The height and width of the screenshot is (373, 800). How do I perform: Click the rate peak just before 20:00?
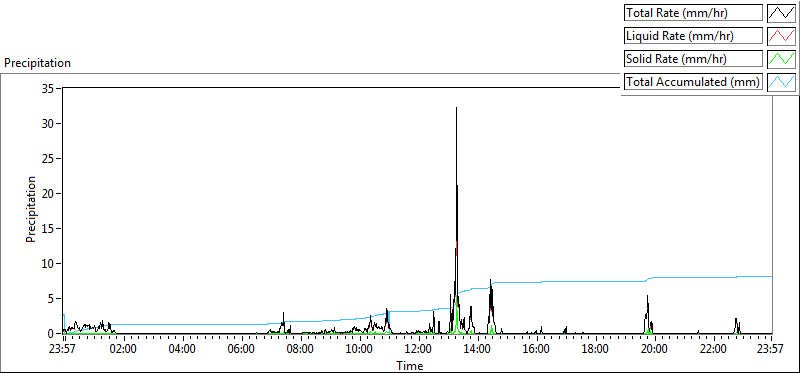pyautogui.click(x=647, y=296)
